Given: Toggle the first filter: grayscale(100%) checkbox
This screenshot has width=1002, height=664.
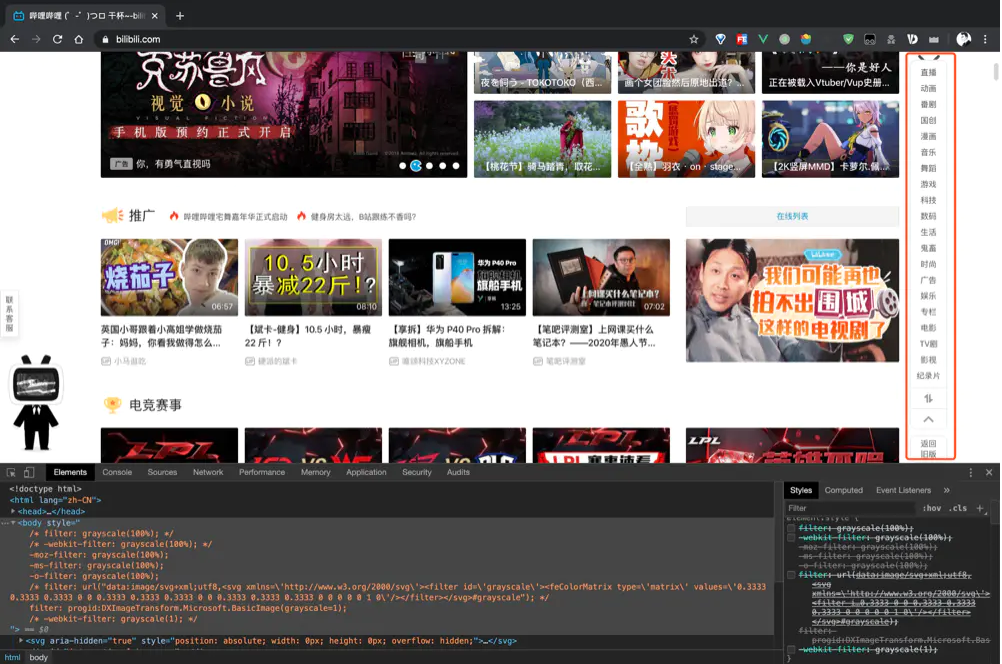Looking at the screenshot, I should point(791,529).
